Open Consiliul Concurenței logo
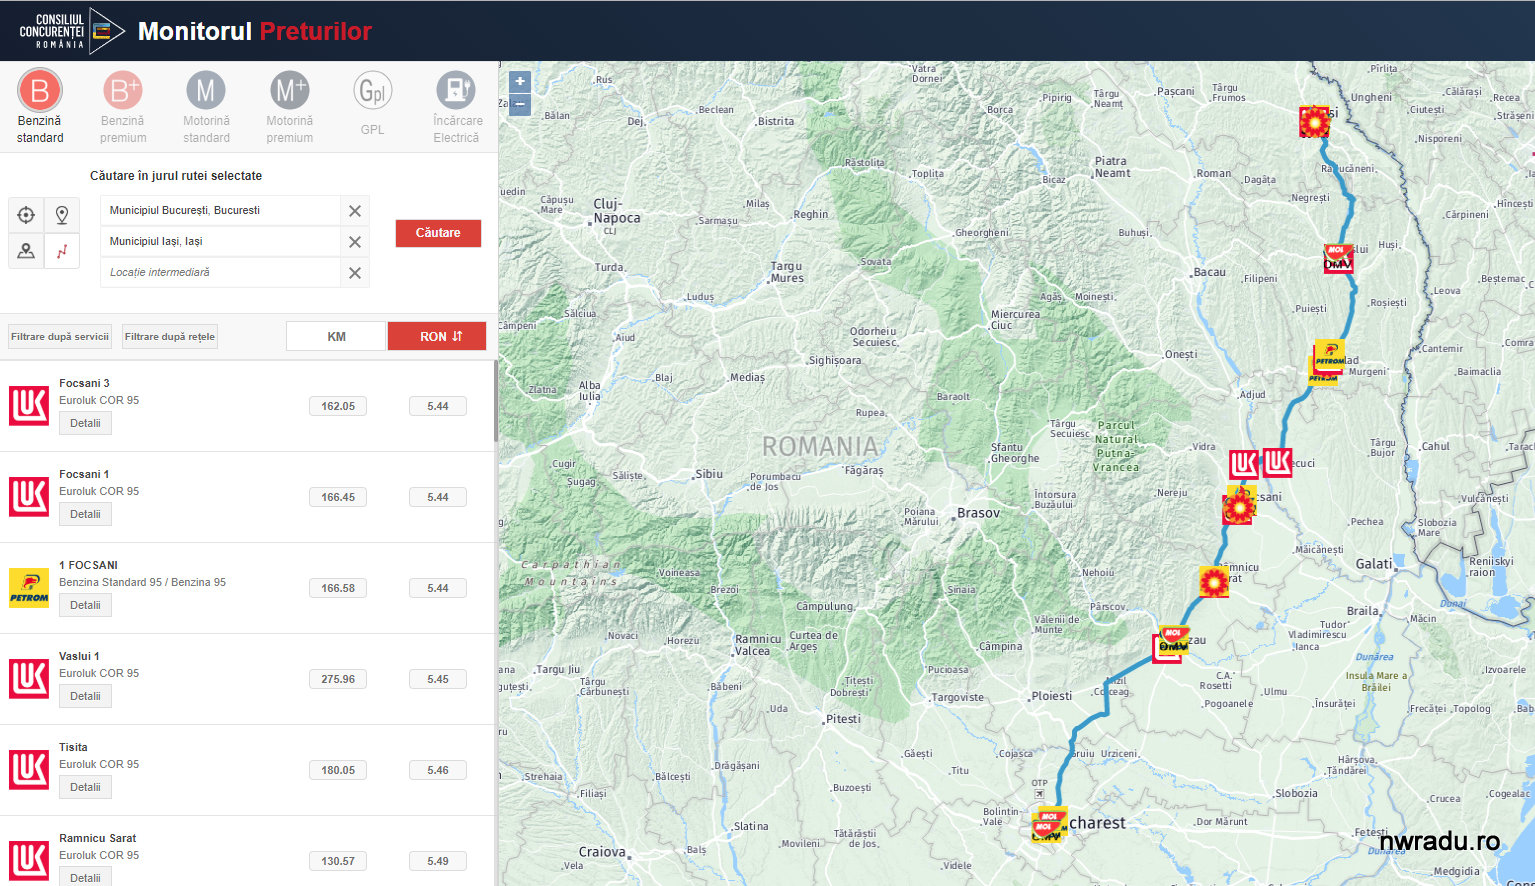Image resolution: width=1535 pixels, height=886 pixels. coord(71,31)
